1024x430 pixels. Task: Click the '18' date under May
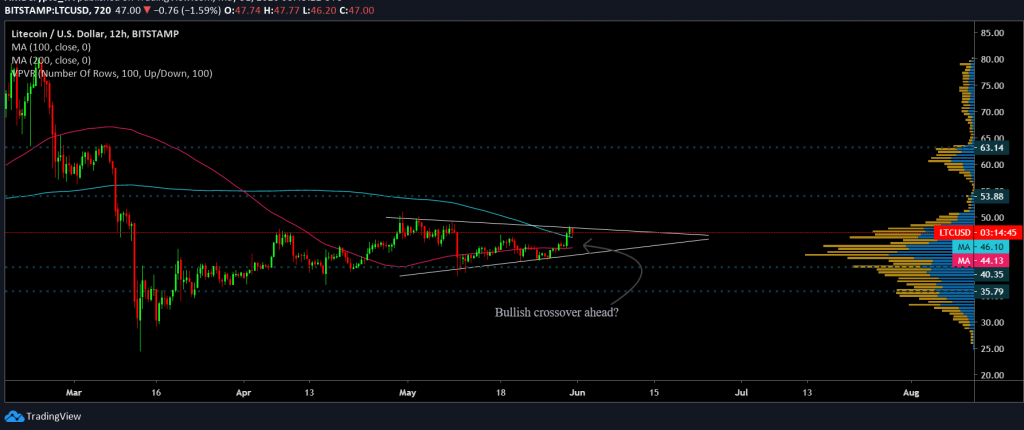point(500,393)
